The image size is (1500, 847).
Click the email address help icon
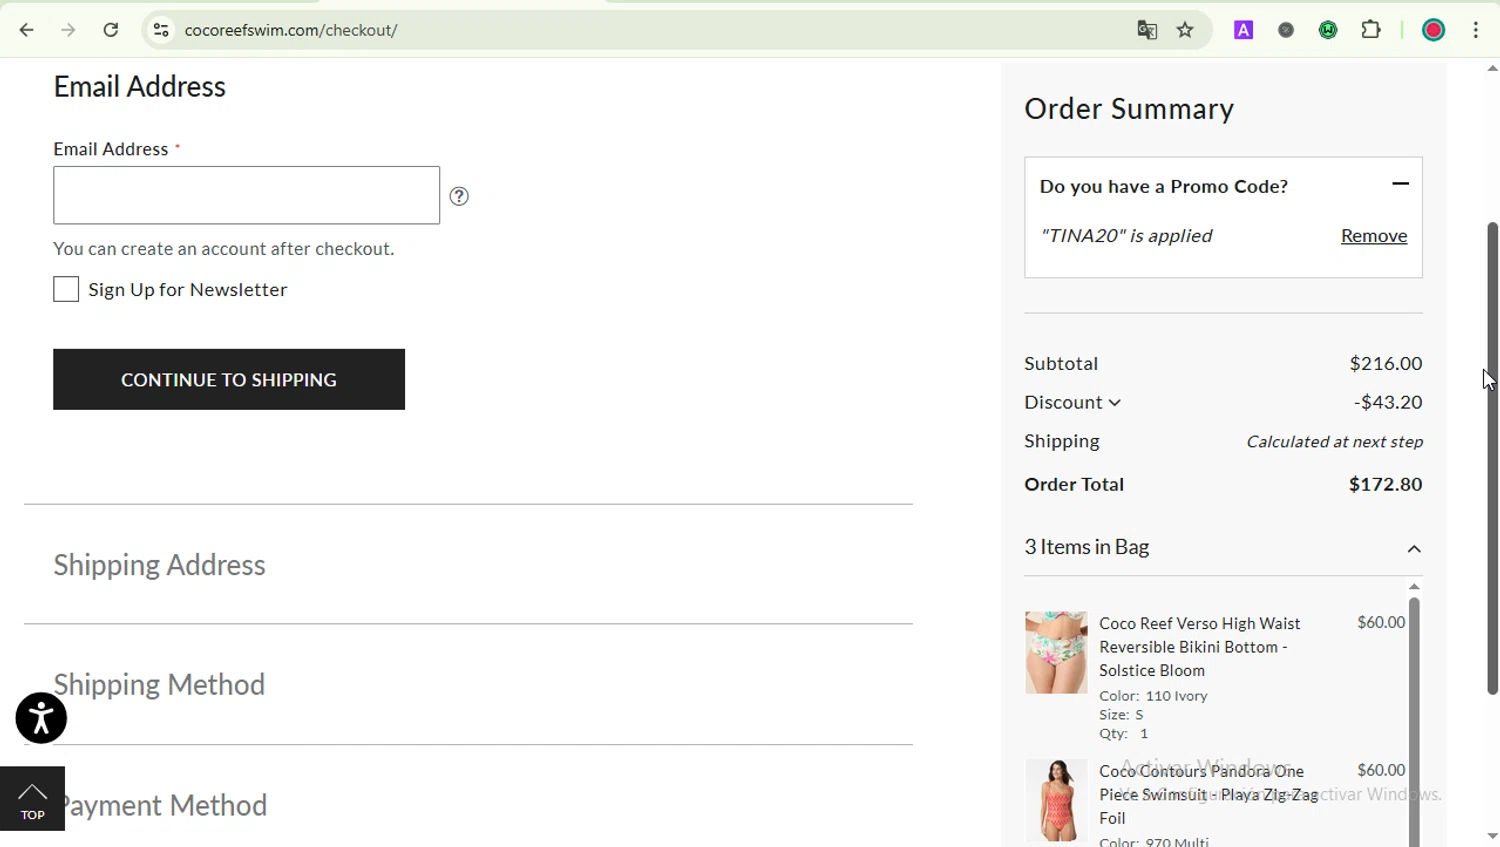coord(459,196)
